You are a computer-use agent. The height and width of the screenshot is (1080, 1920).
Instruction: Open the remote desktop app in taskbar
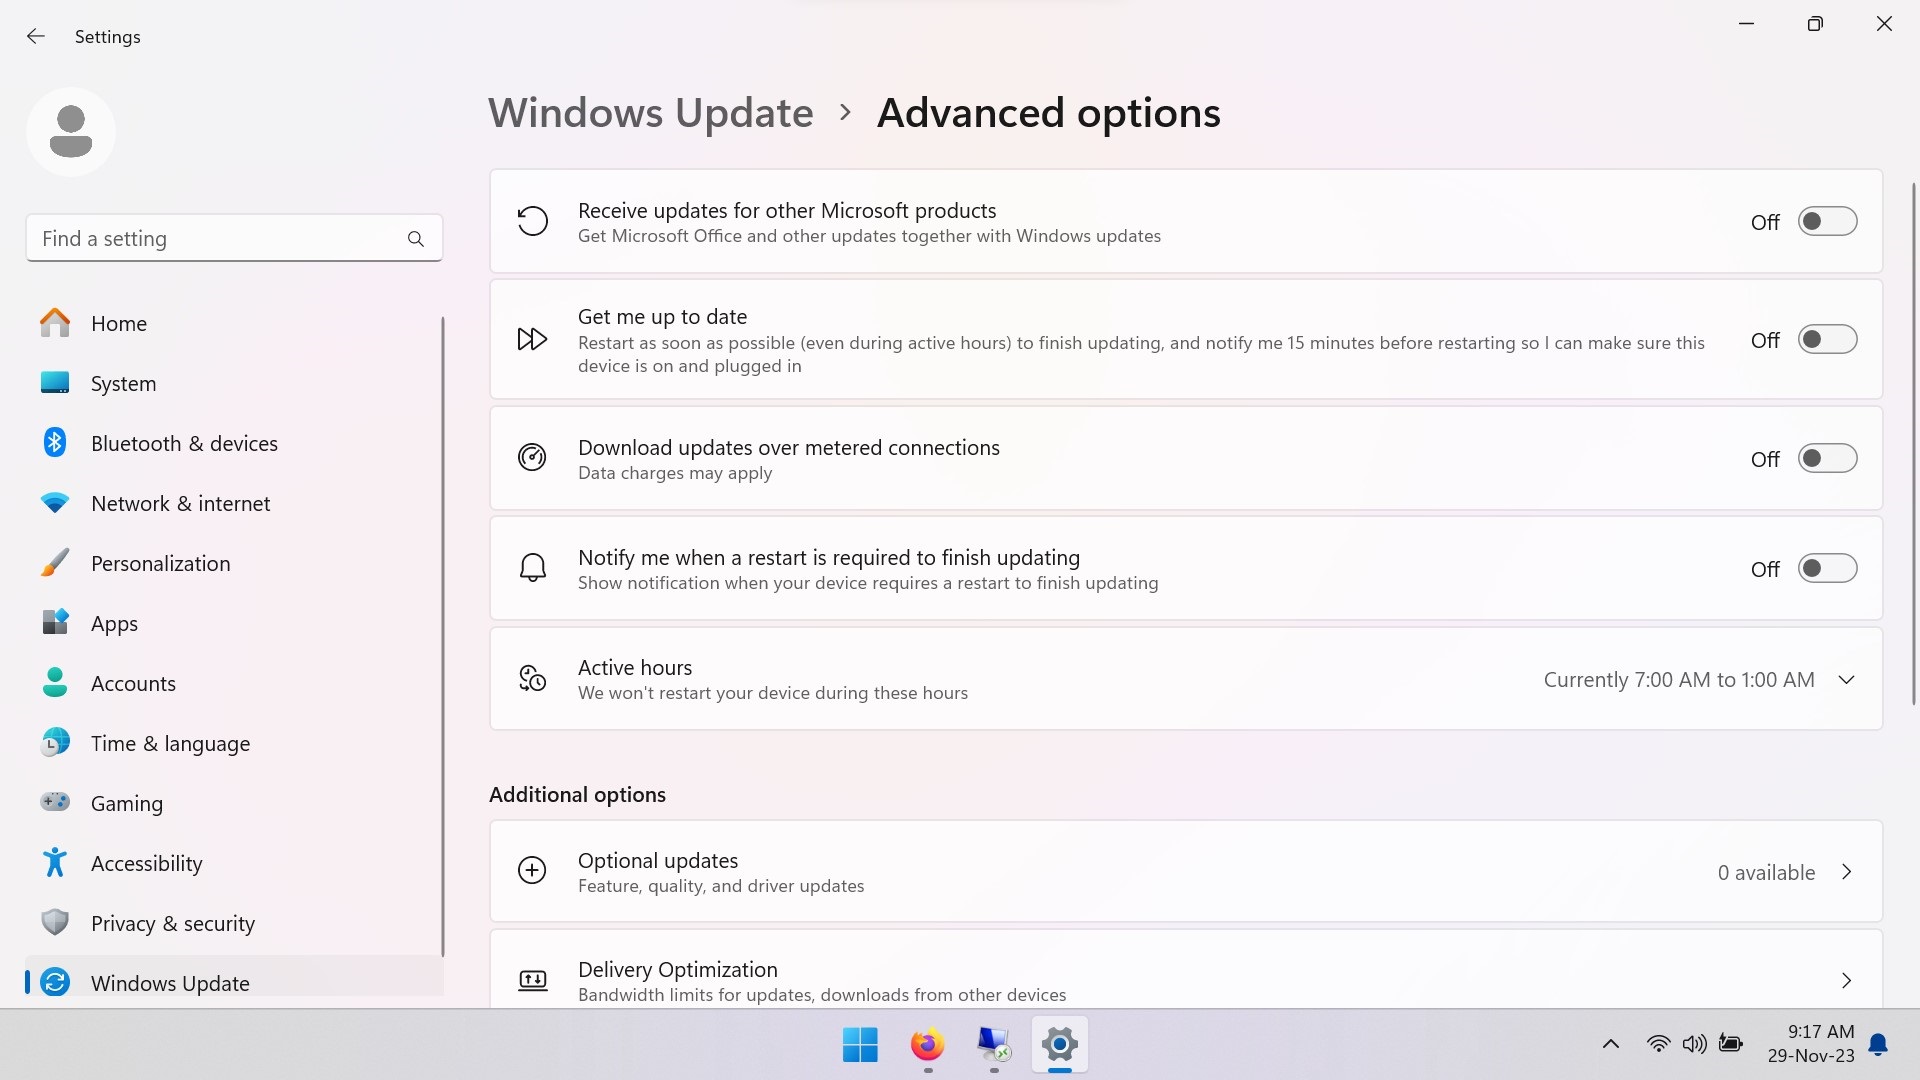pyautogui.click(x=993, y=1045)
